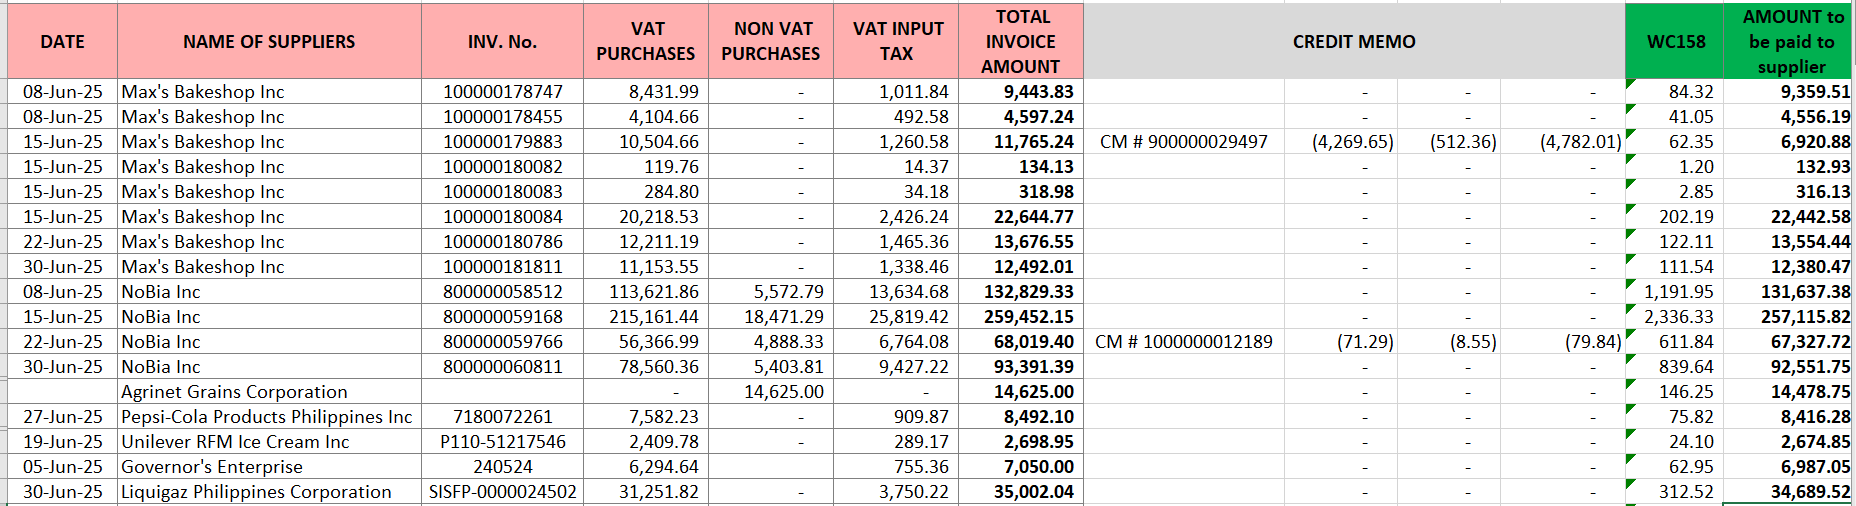Select VAT purchases value 215,161.44
Image resolution: width=1856 pixels, height=506 pixels.
(646, 317)
